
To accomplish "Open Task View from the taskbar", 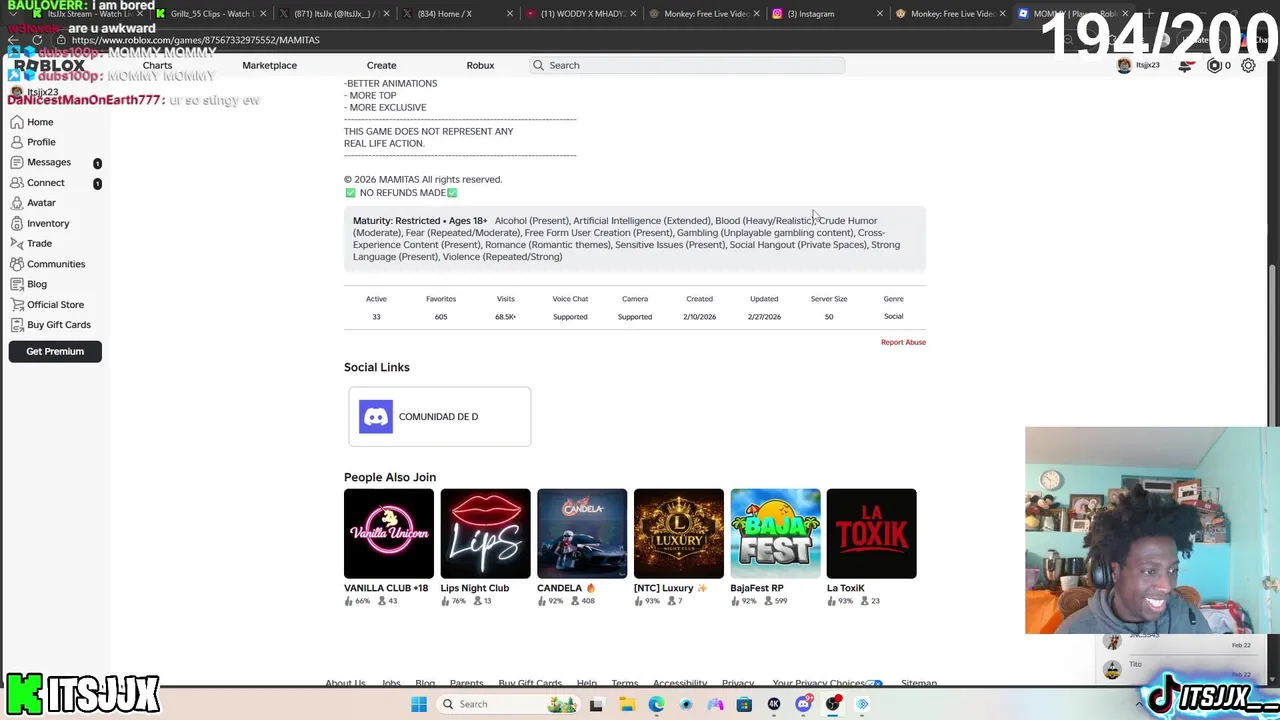I will (x=596, y=704).
